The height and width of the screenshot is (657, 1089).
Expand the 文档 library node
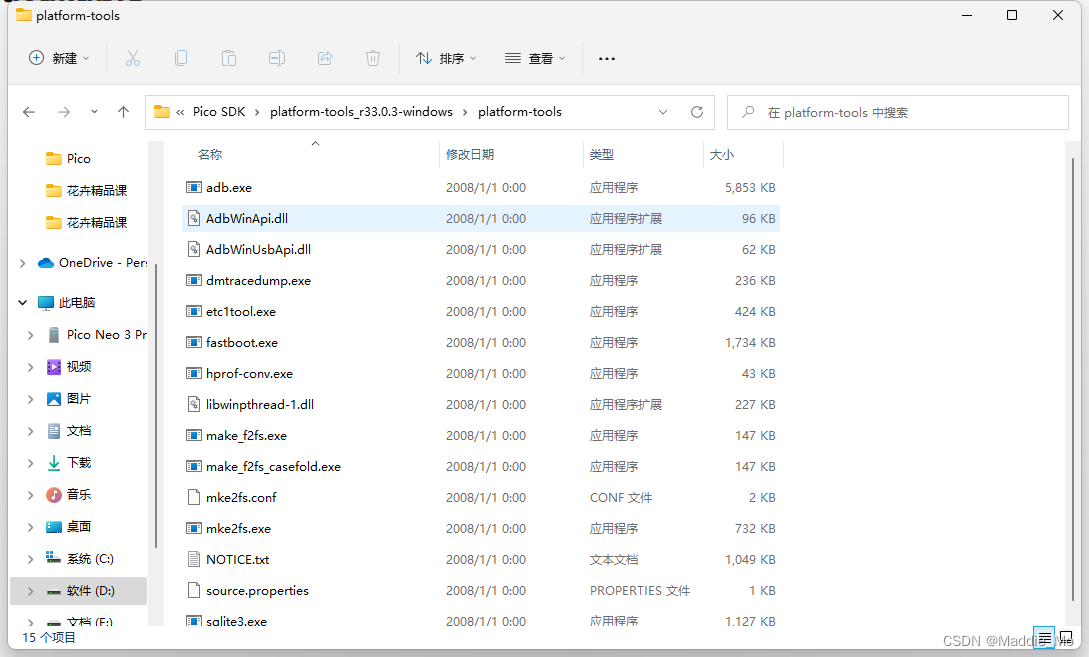click(x=30, y=431)
